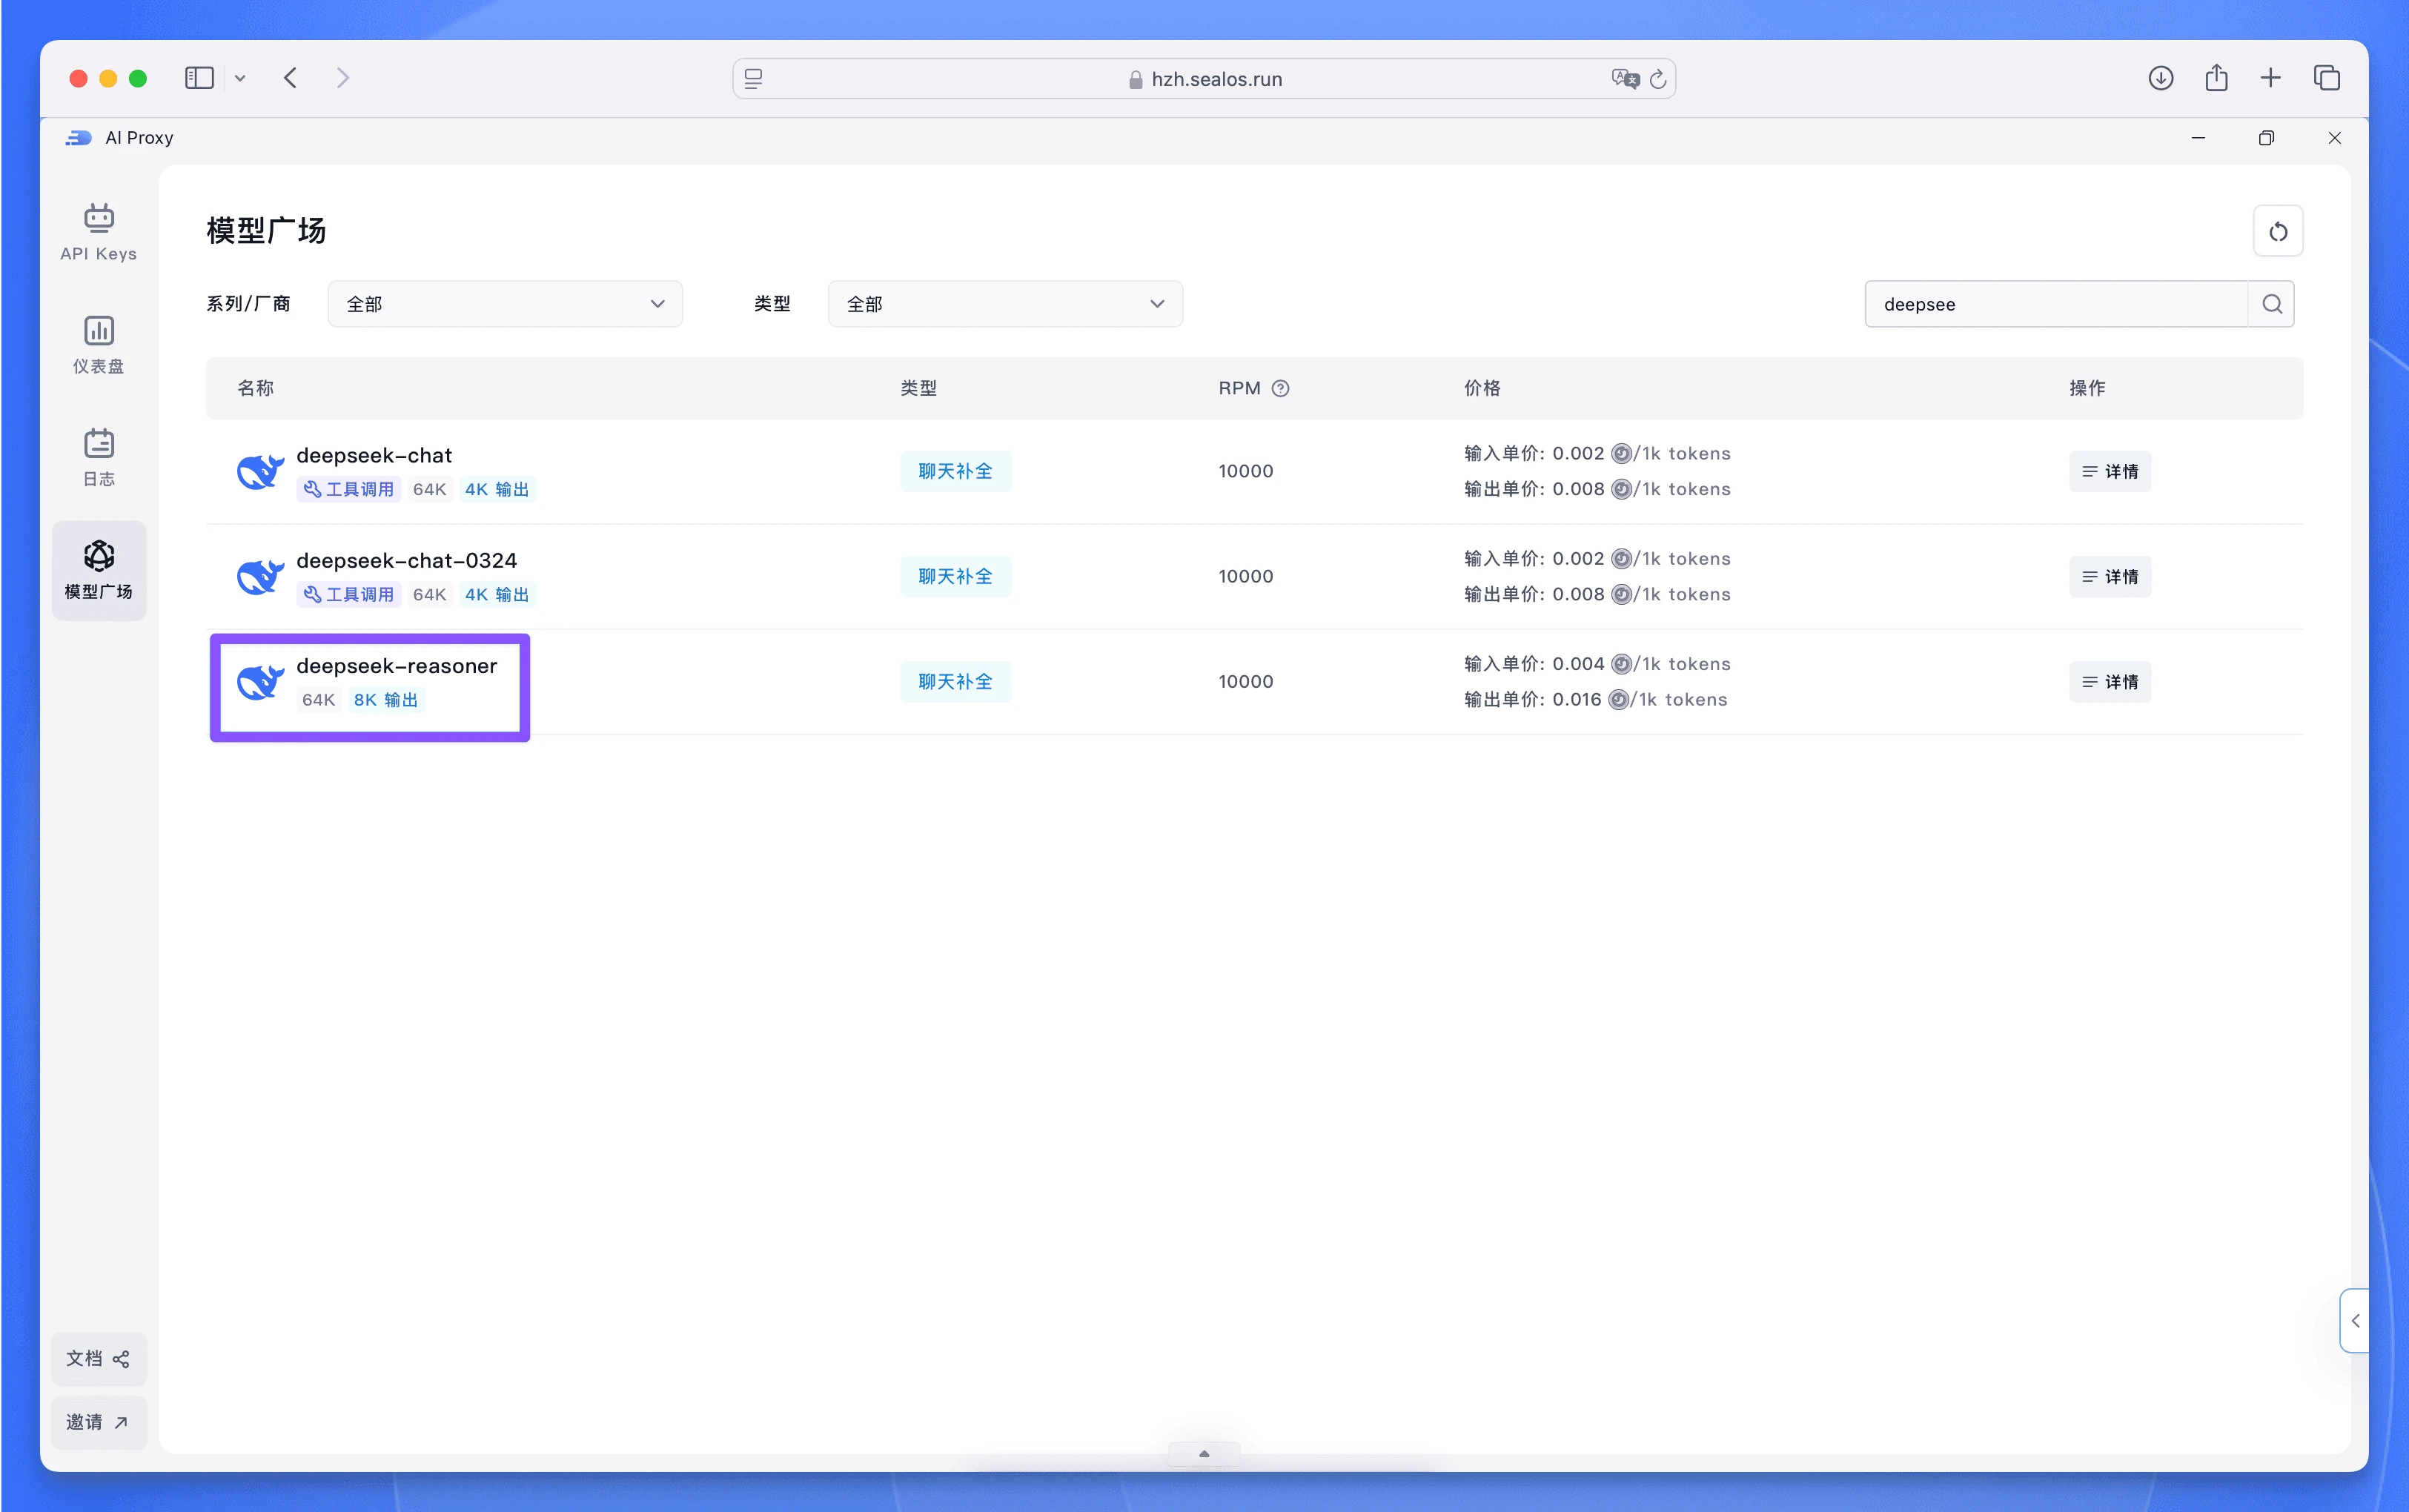The image size is (2409, 1512).
Task: Open the 文档 documentation link
Action: [99, 1358]
